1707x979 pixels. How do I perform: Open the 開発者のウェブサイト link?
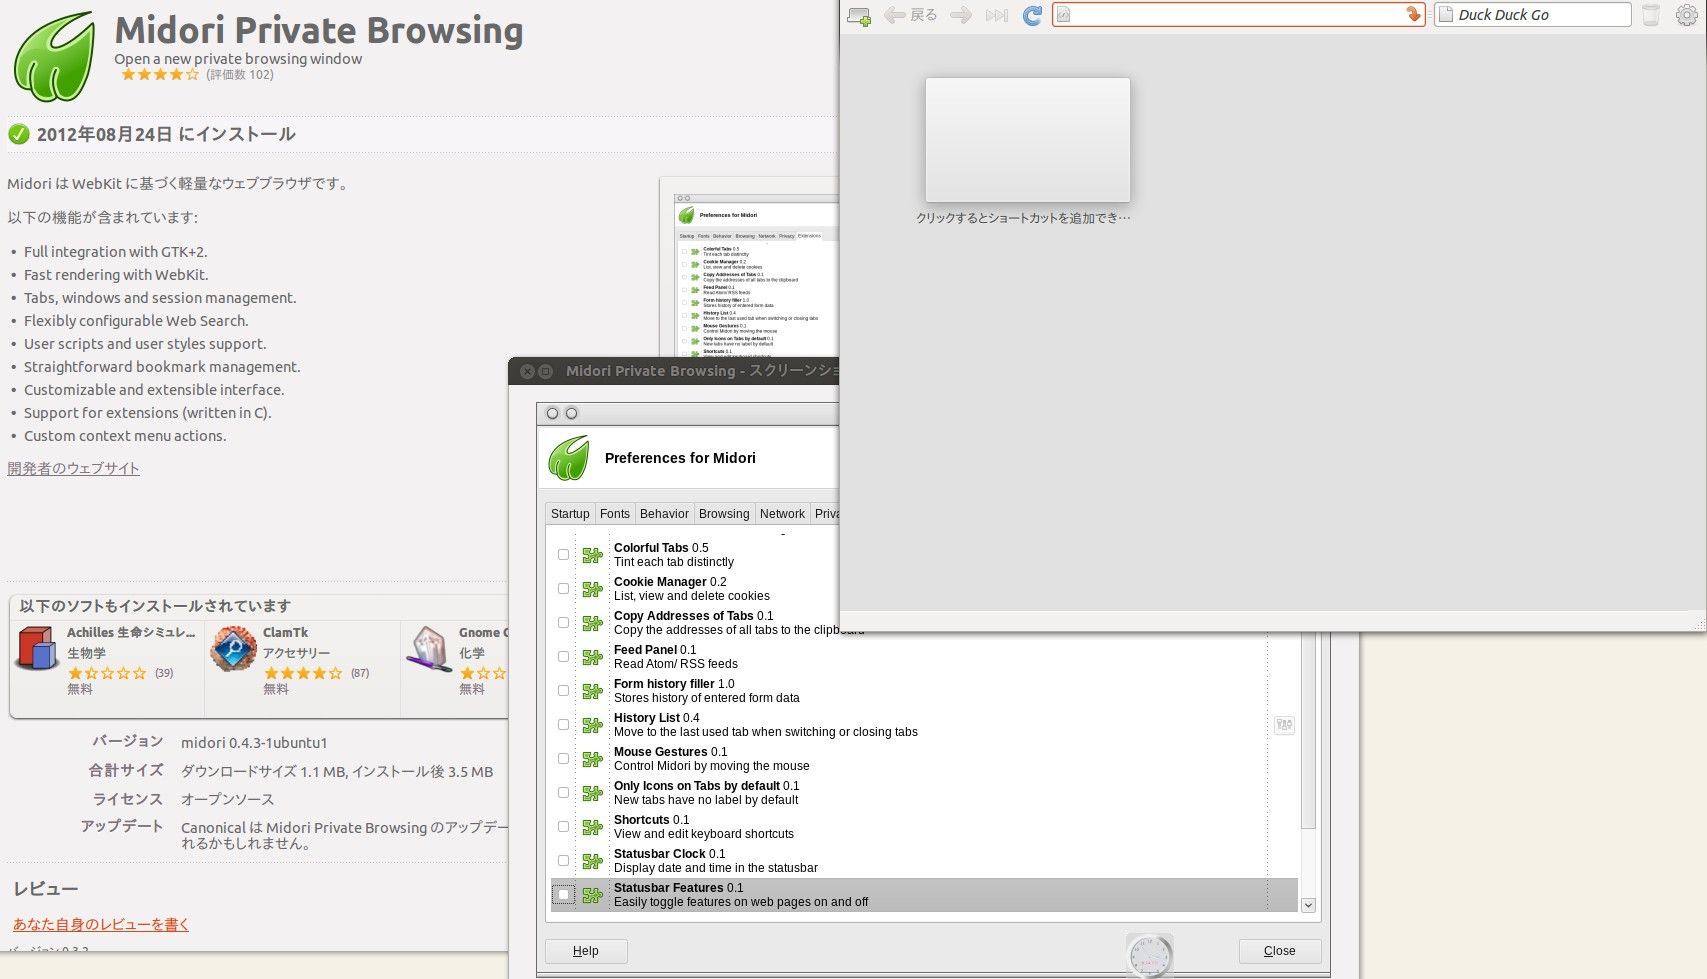click(x=73, y=468)
